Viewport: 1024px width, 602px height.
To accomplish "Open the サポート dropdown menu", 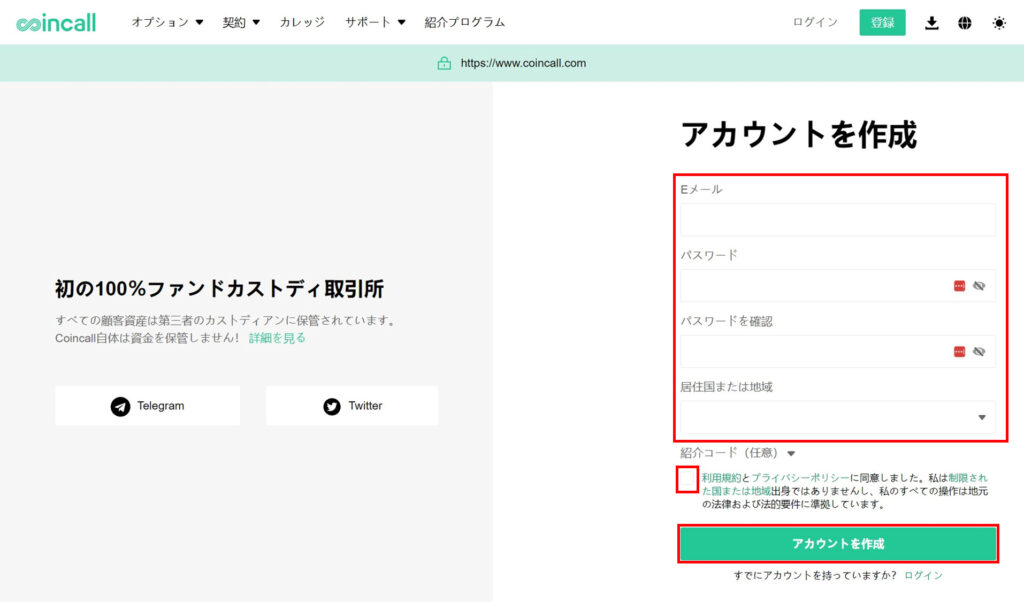I will tap(375, 22).
